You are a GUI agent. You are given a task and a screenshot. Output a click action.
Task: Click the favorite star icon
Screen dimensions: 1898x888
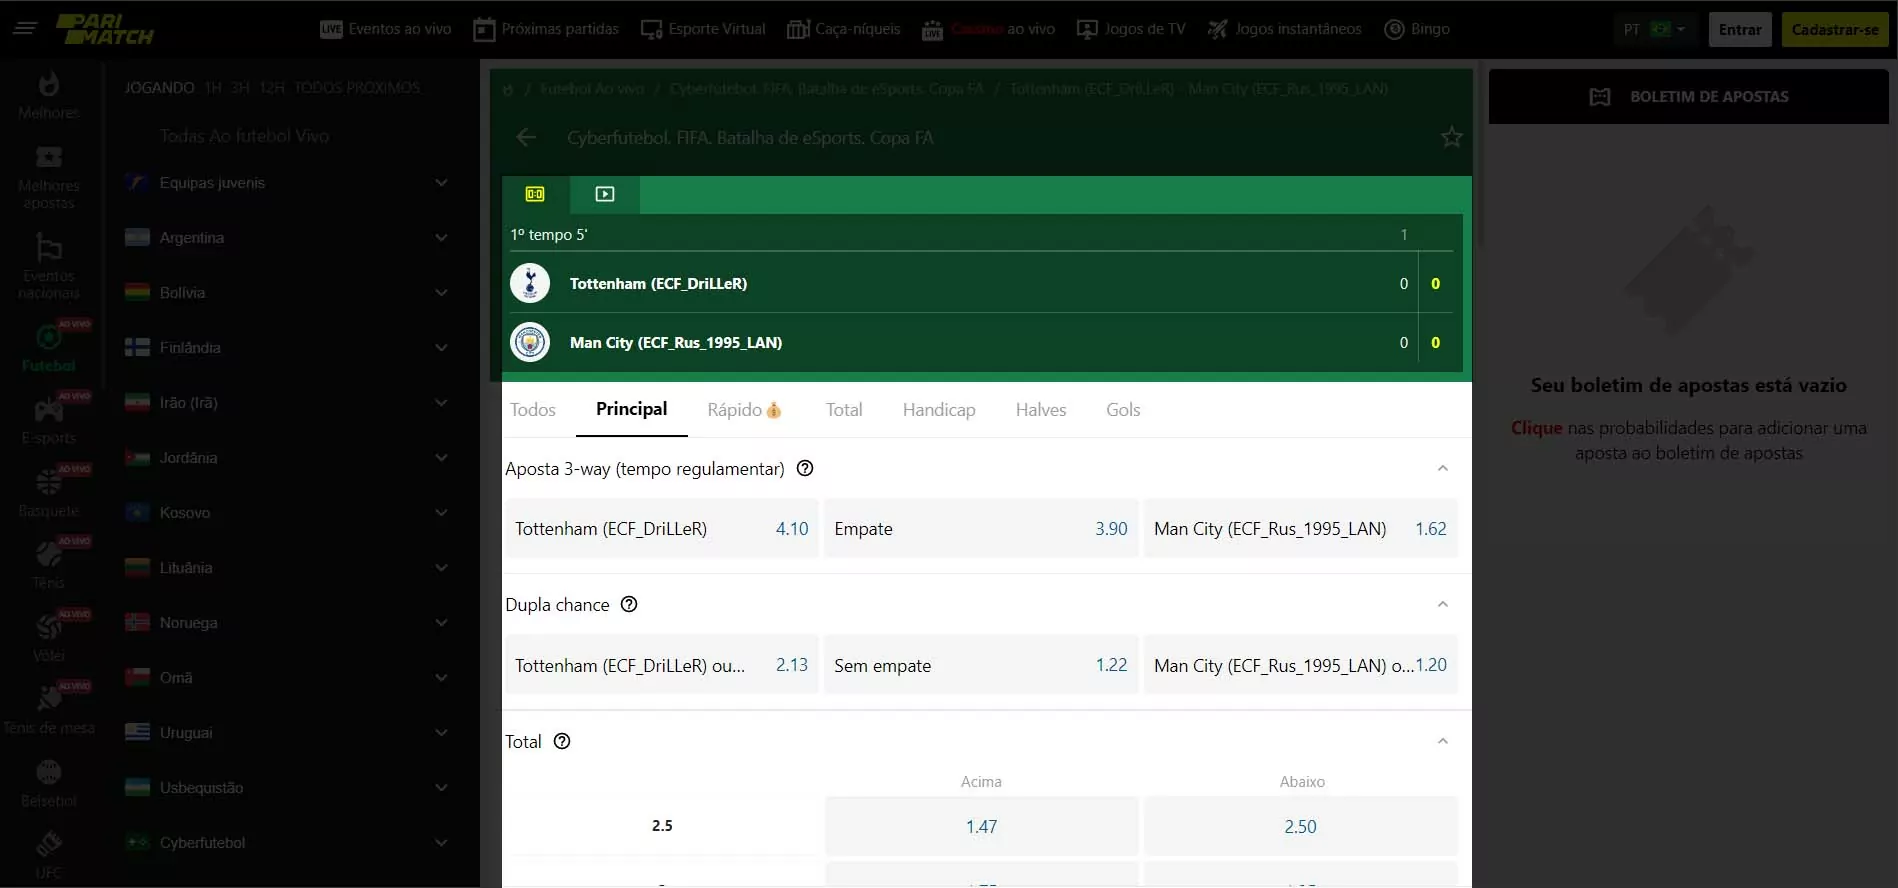click(1451, 137)
